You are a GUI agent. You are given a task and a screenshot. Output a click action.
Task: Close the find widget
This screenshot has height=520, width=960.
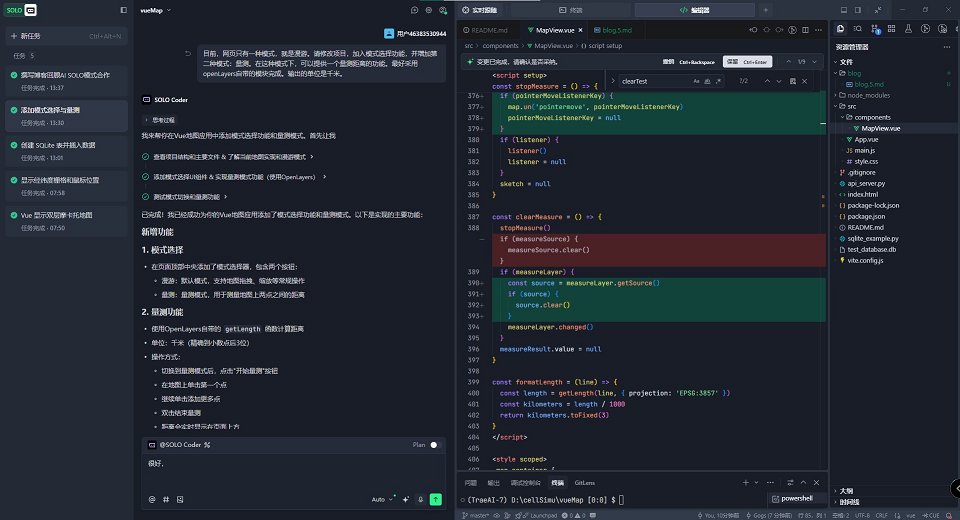pyautogui.click(x=804, y=81)
